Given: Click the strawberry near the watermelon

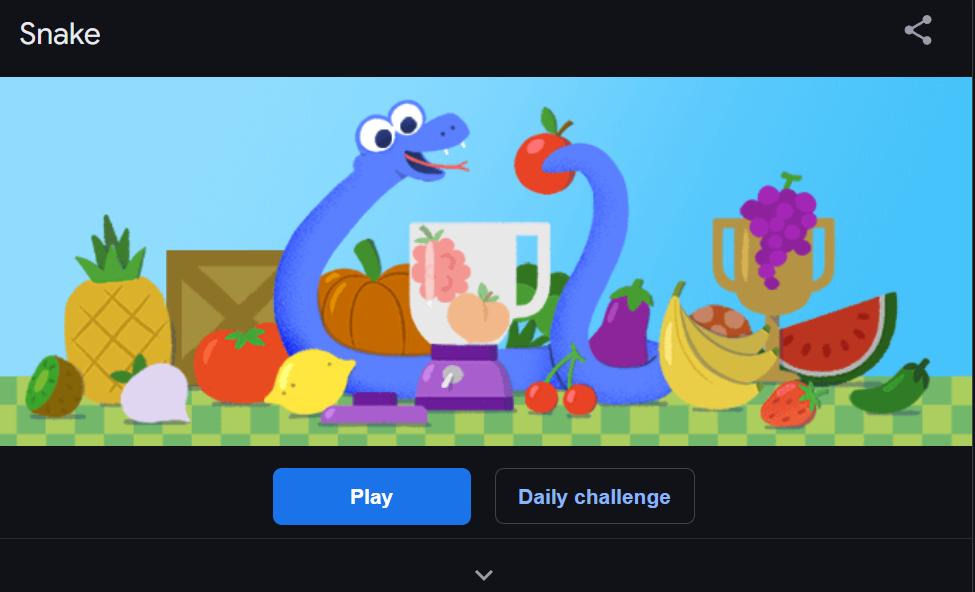Looking at the screenshot, I should pyautogui.click(x=791, y=403).
